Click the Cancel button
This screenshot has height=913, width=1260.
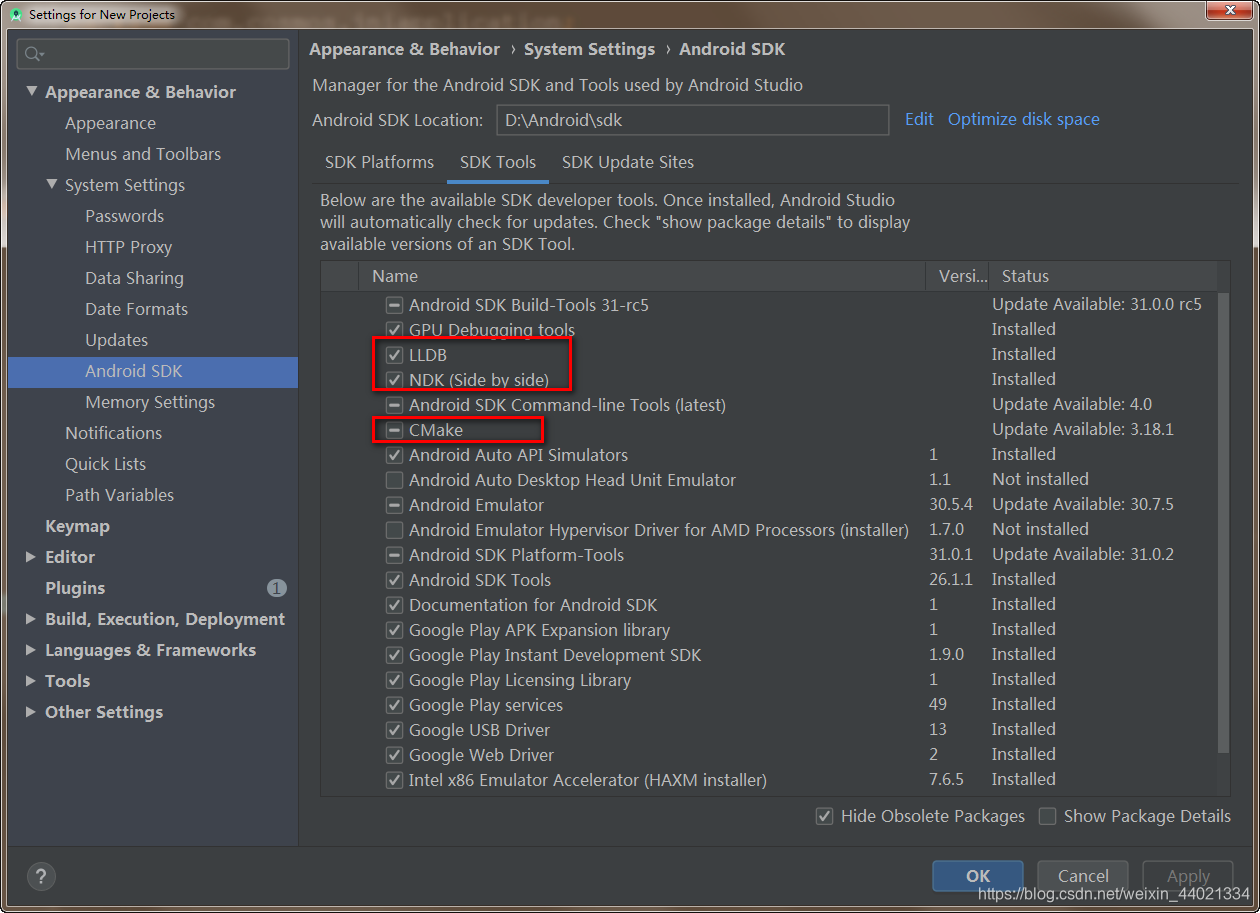point(1083,875)
